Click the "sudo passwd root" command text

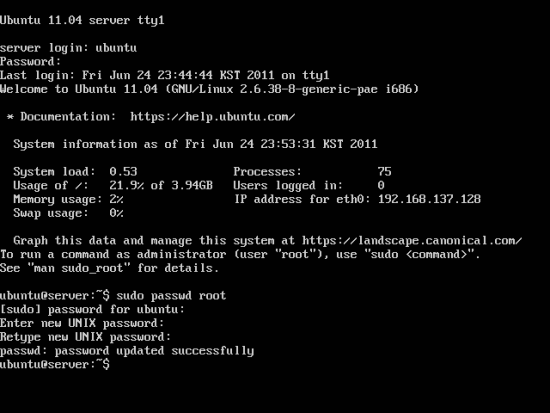click(x=171, y=296)
